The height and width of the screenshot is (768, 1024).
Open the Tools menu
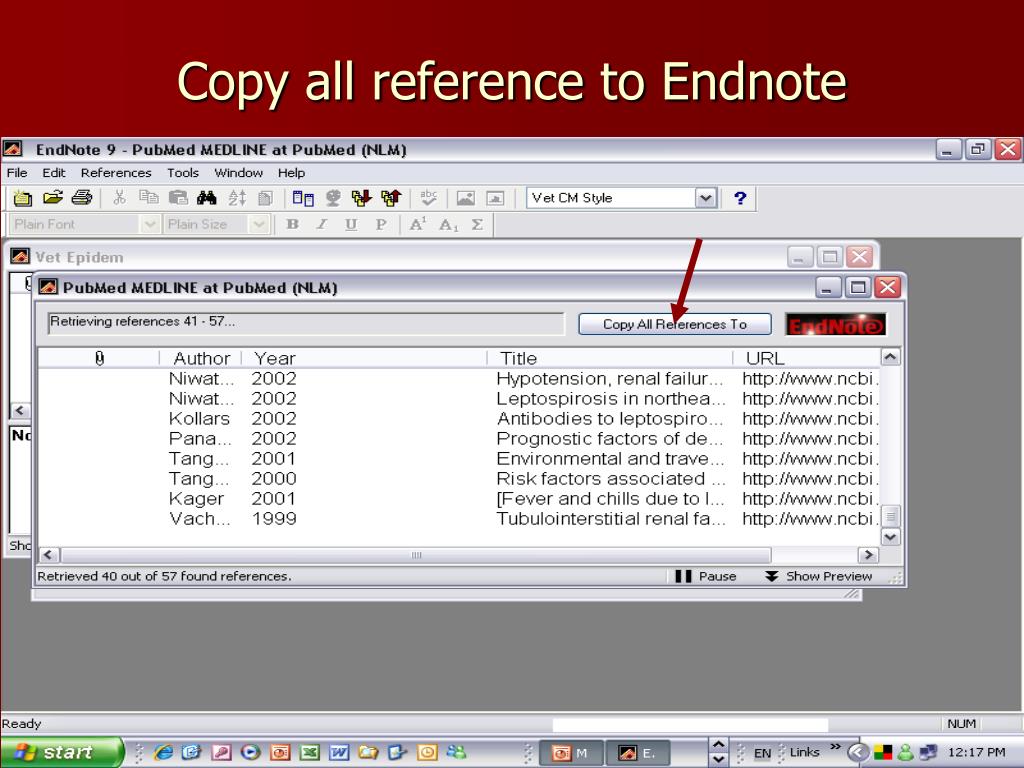pos(182,172)
